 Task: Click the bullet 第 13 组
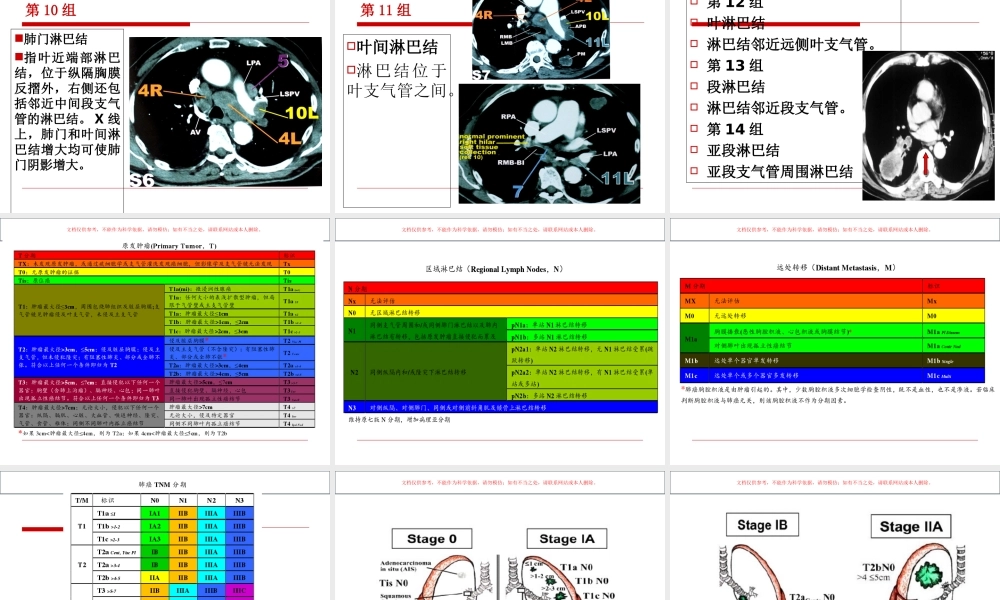pos(735,66)
